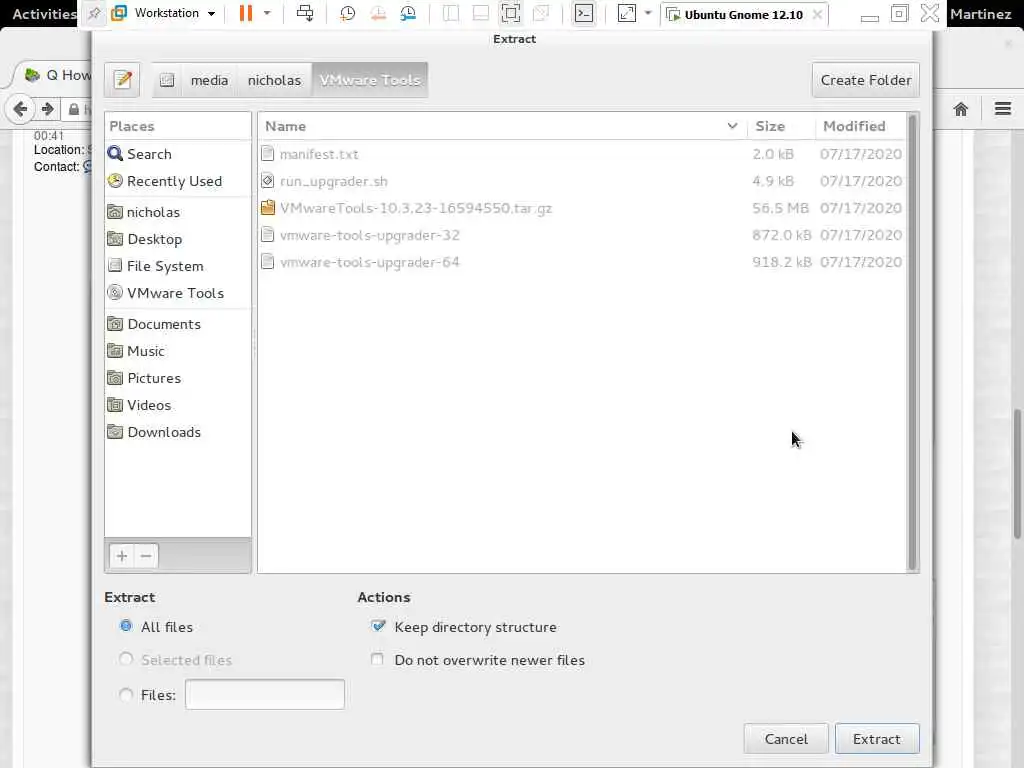Remove bookmark with the minus button
Image resolution: width=1024 pixels, height=768 pixels.
pos(146,556)
